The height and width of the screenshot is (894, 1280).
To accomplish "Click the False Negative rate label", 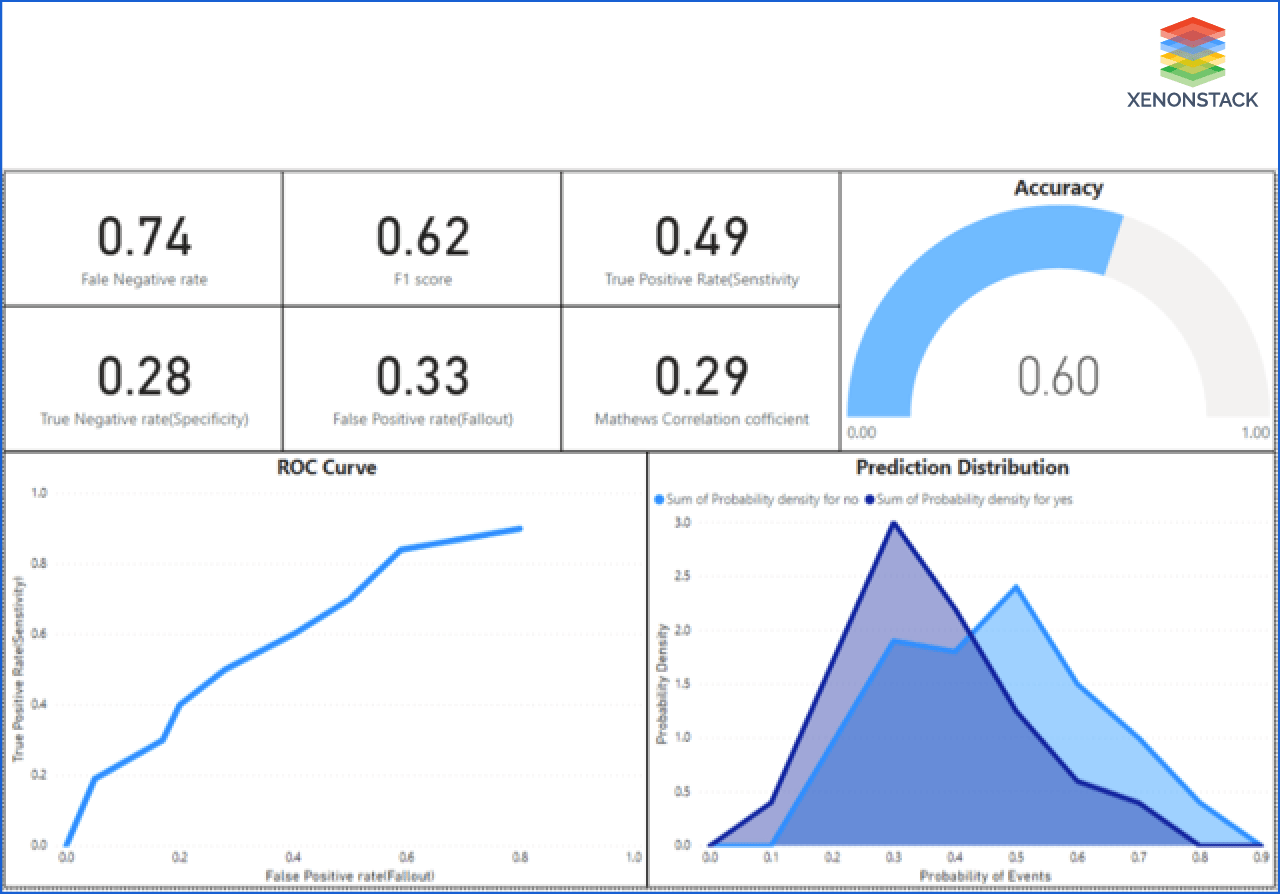I will pyautogui.click(x=144, y=280).
